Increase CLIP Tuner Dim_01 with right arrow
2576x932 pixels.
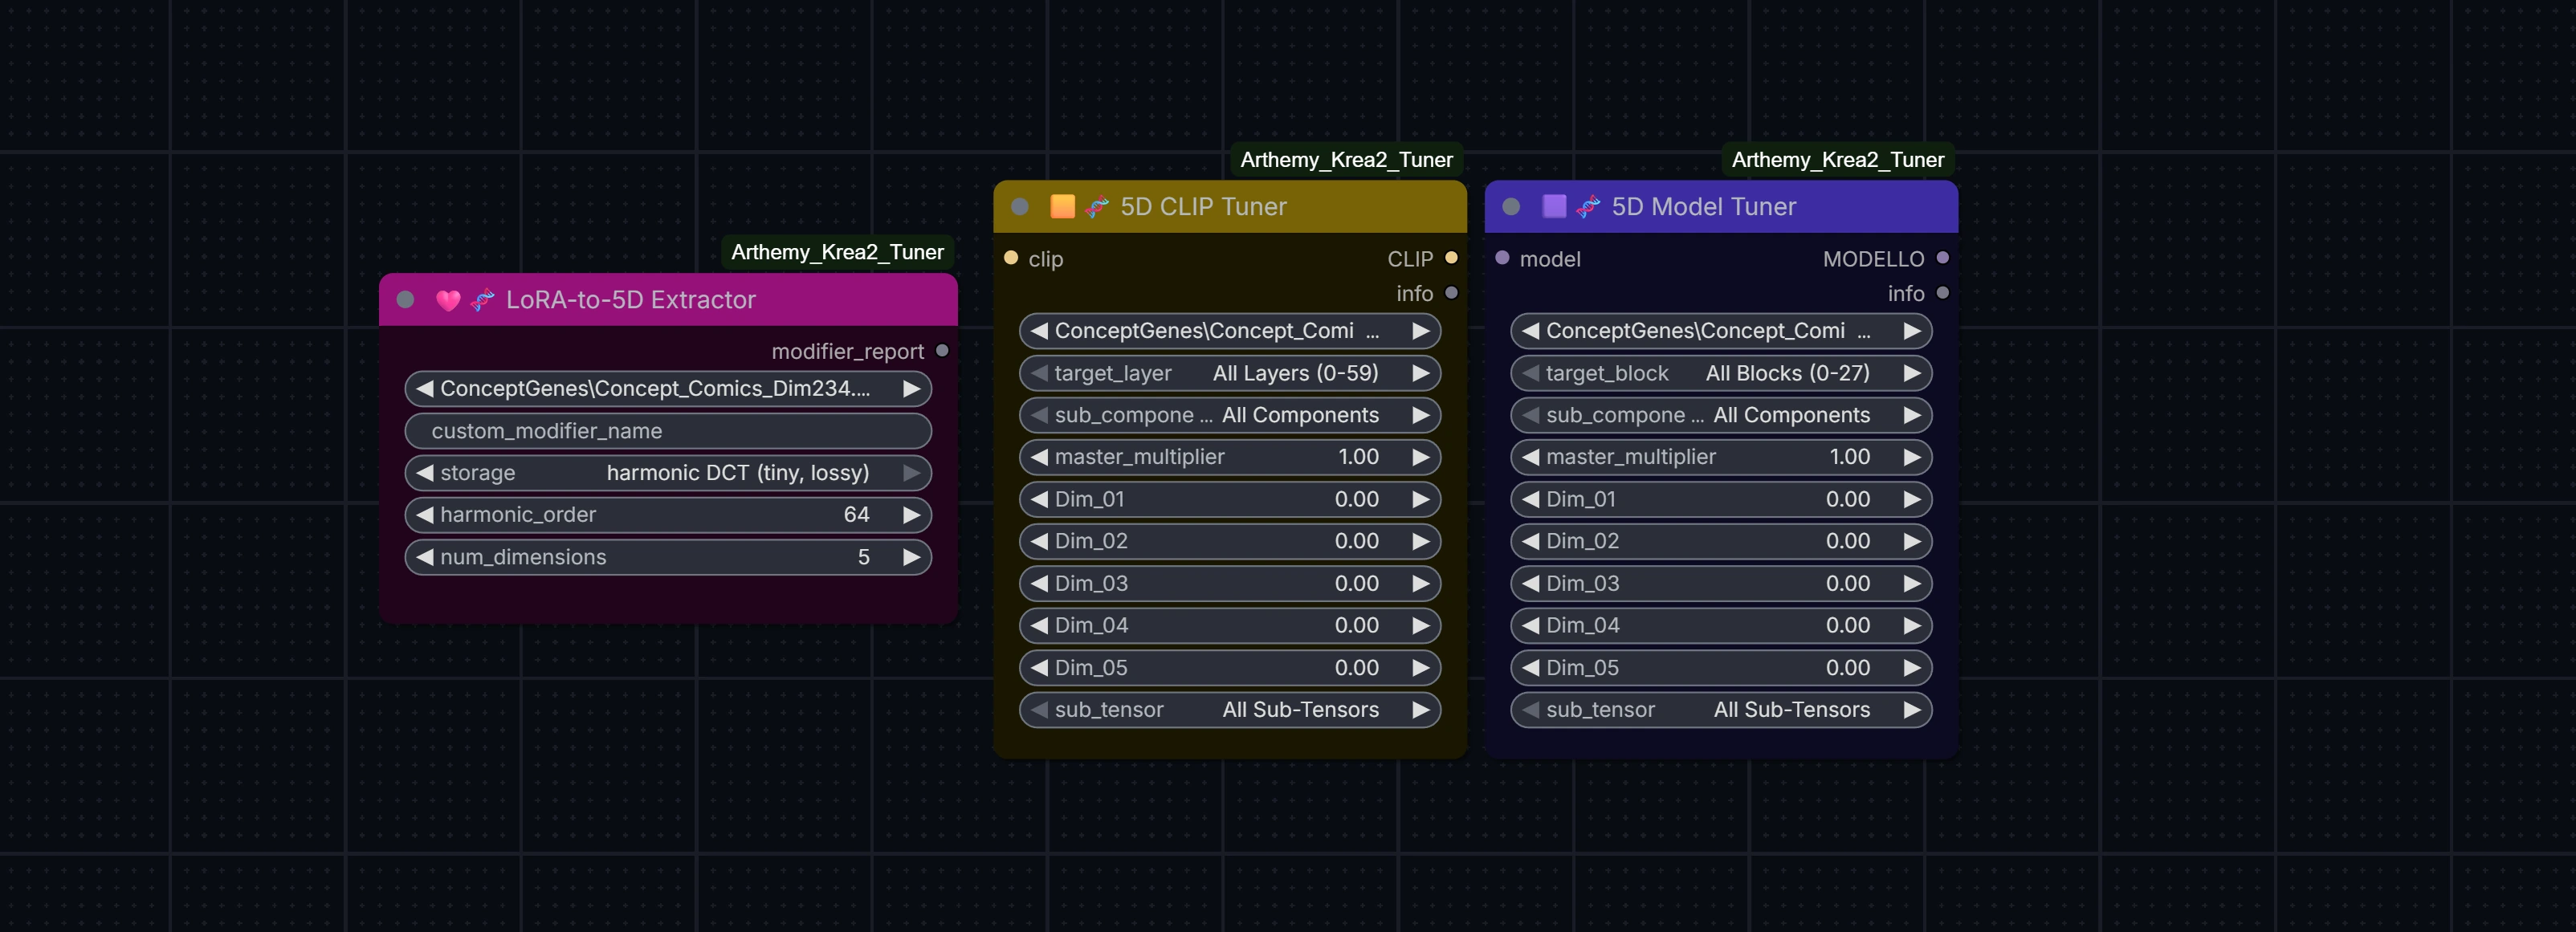point(1420,499)
